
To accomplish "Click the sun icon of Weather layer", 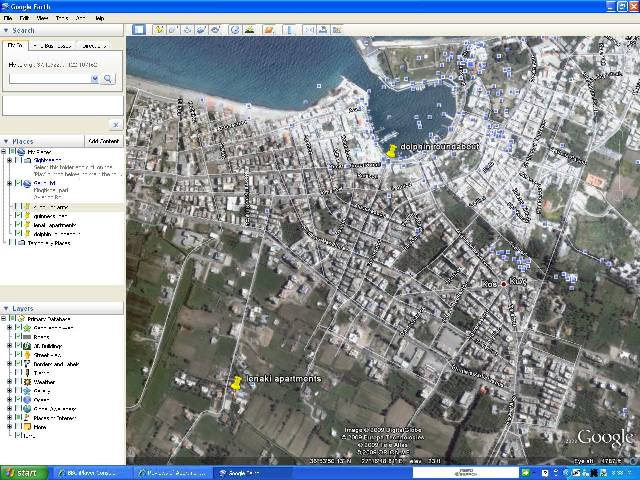I will (x=27, y=382).
